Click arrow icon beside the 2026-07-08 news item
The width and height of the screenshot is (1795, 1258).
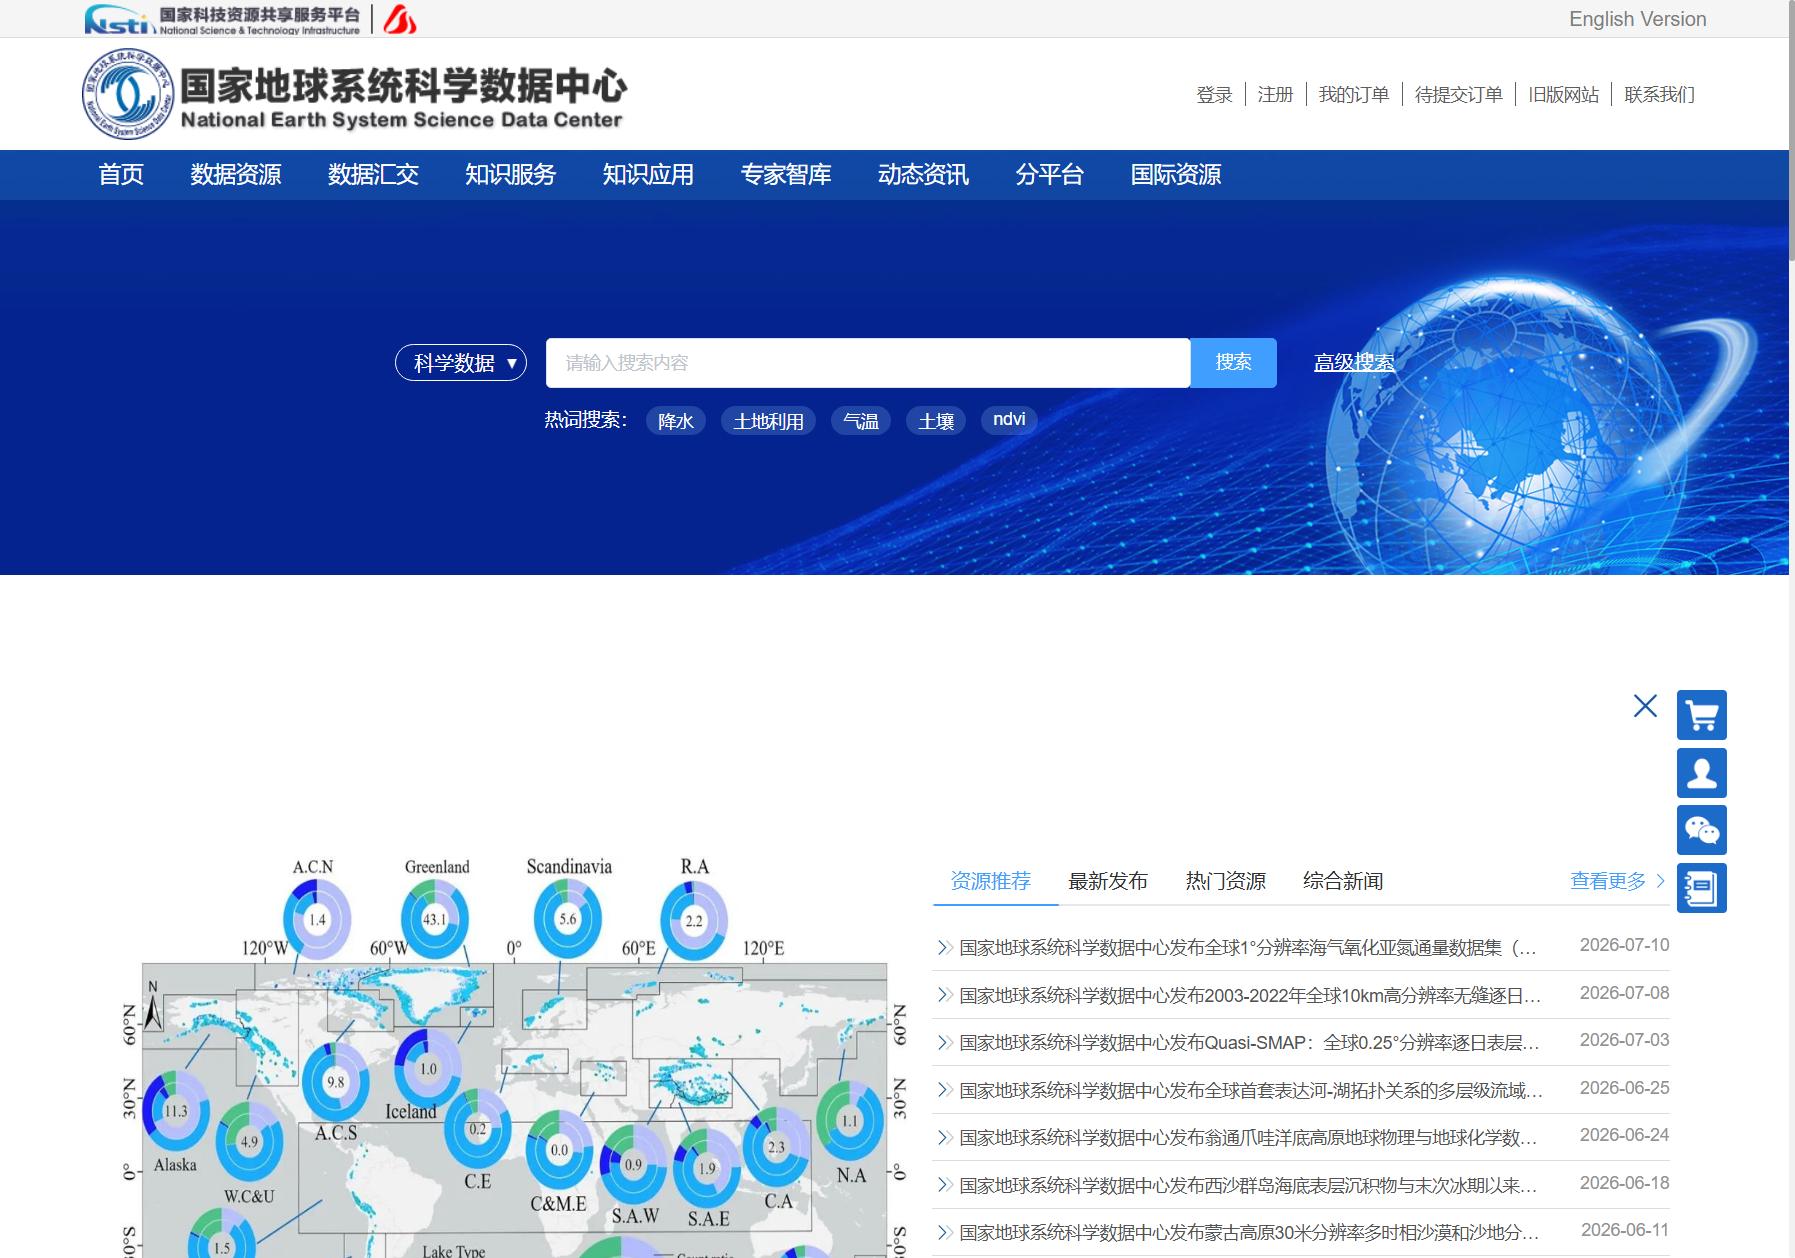(944, 995)
